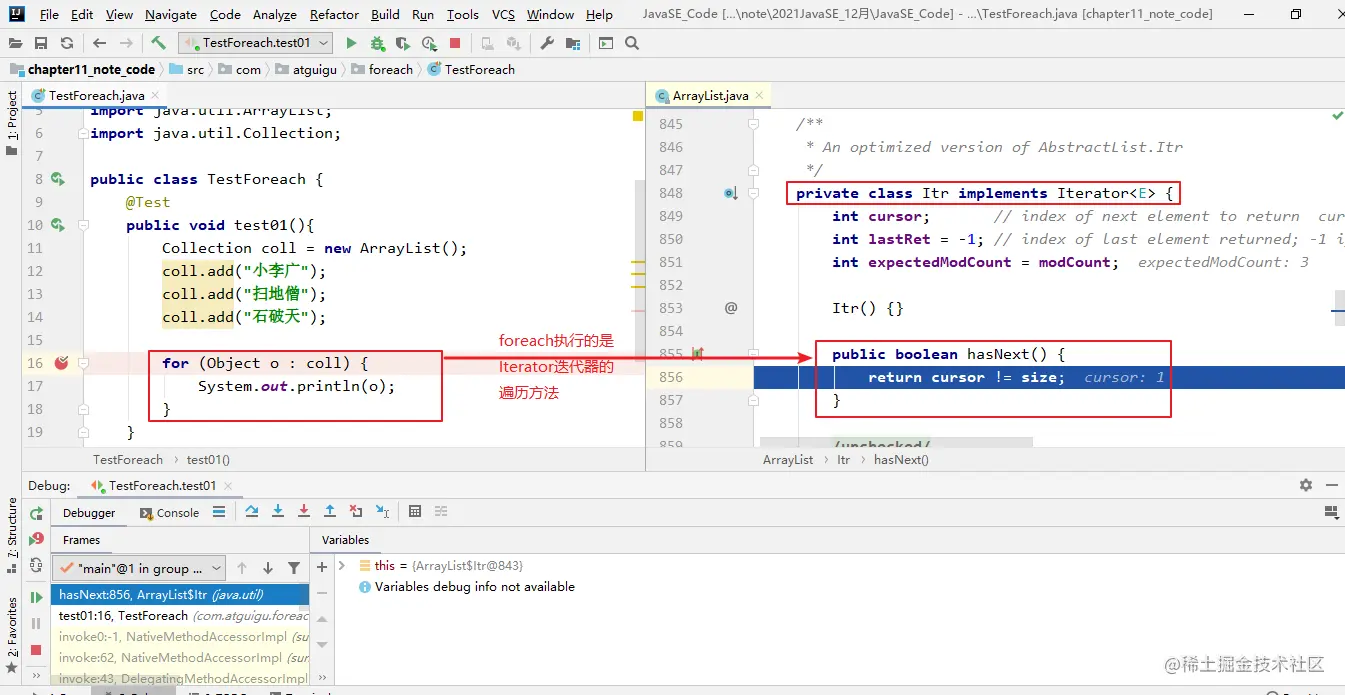Run with coverage using the shield icon
Screen dimensions: 1345x695
[x=403, y=43]
